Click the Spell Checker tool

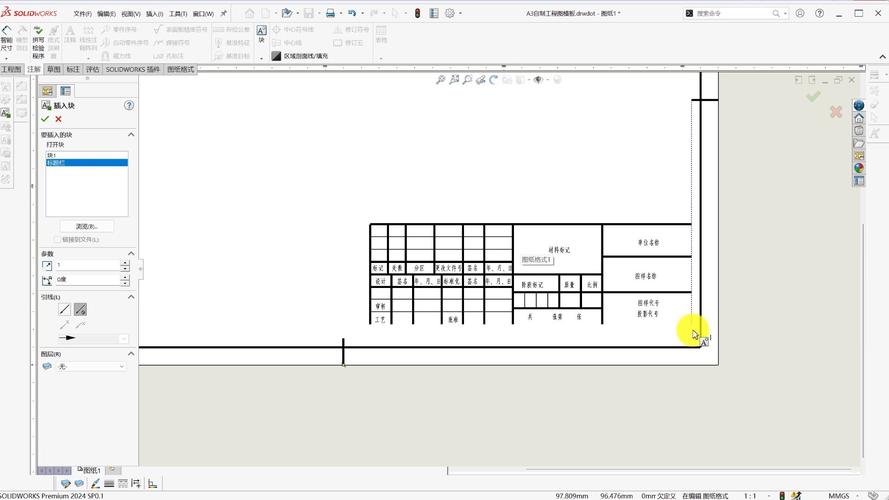[38, 39]
